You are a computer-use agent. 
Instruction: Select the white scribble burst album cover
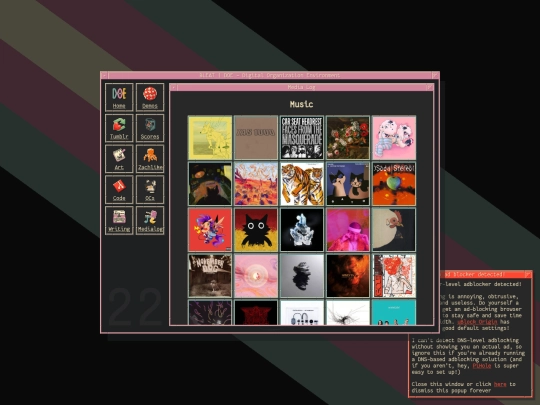coord(348,312)
